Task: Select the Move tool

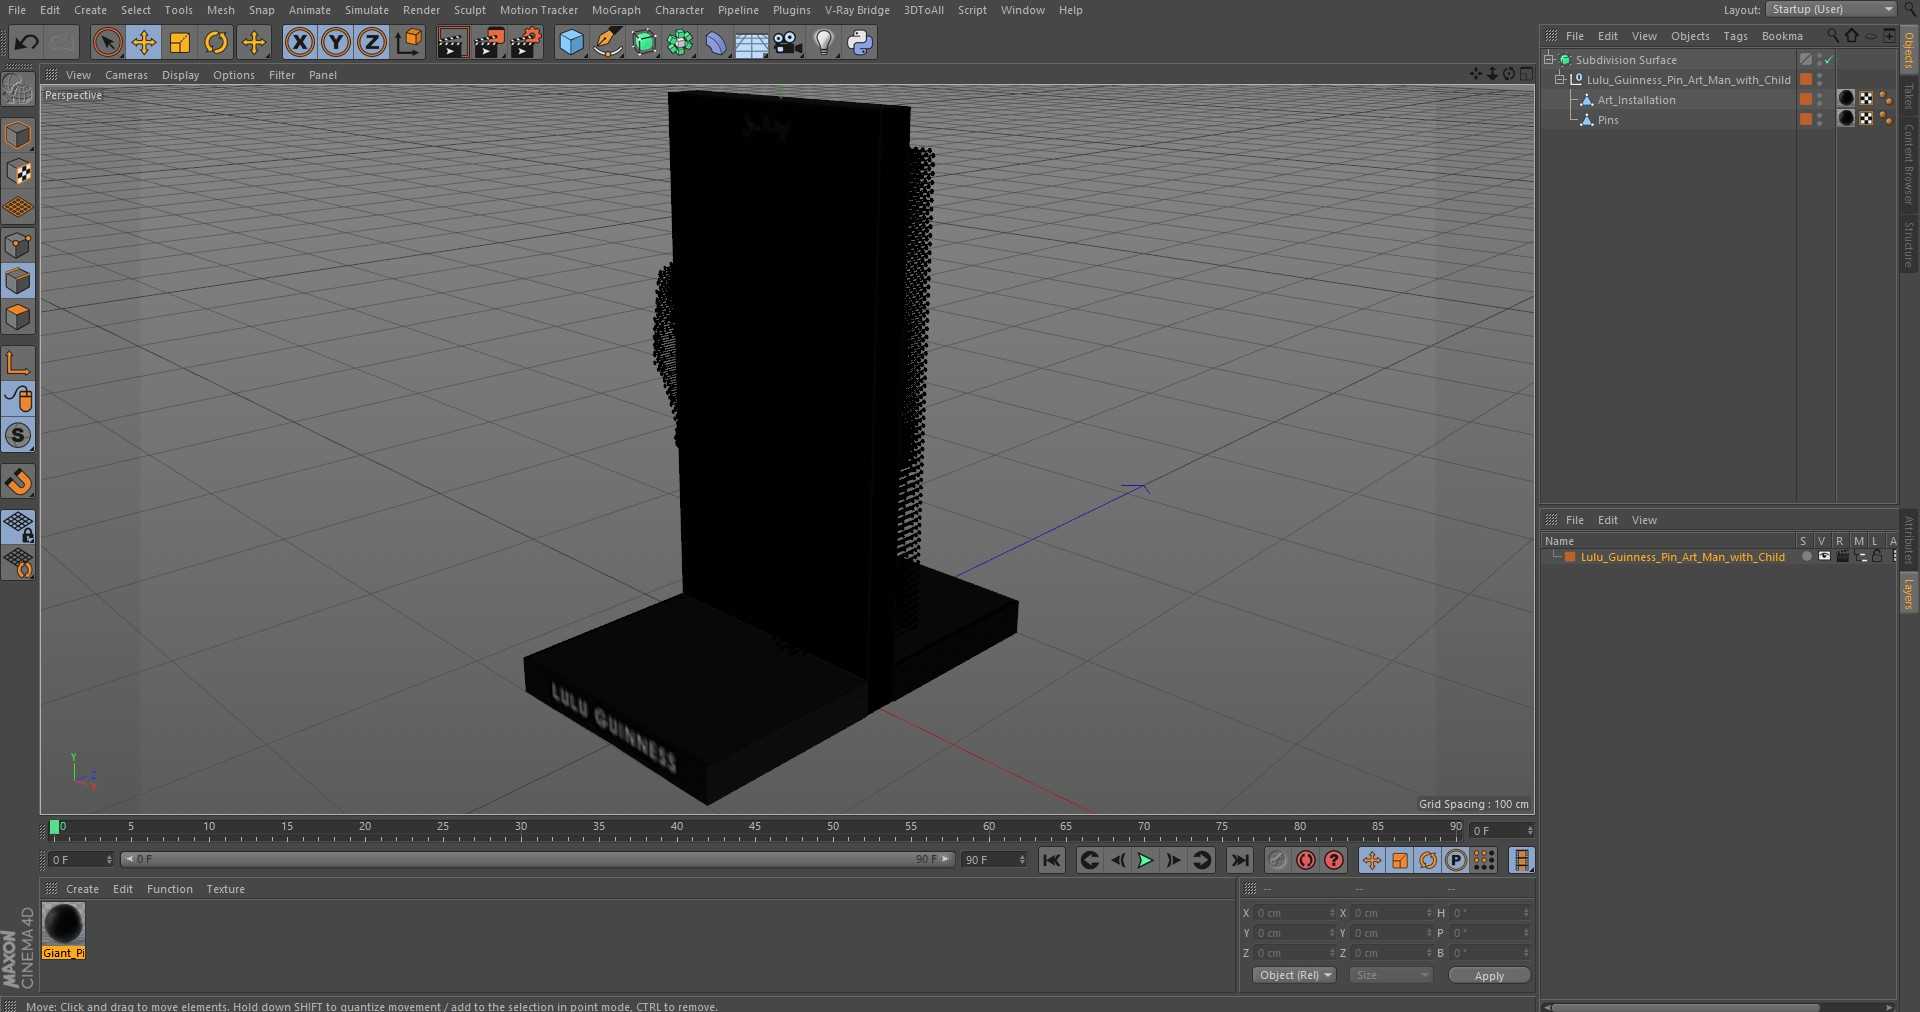Action: (x=144, y=42)
